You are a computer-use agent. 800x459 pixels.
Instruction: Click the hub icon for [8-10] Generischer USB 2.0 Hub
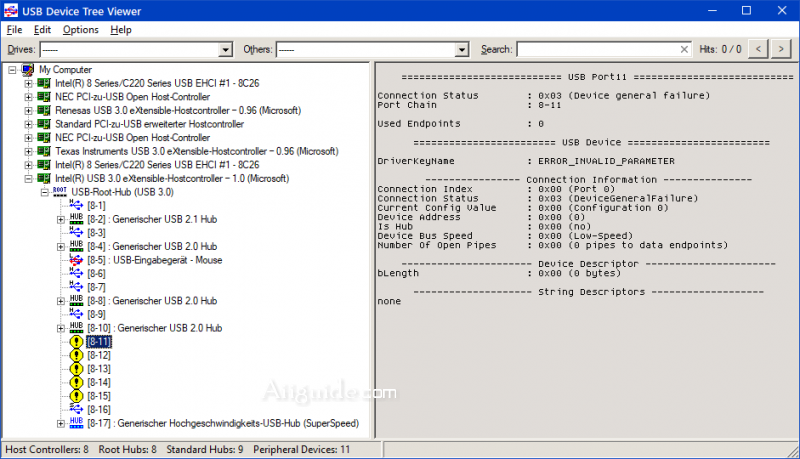[76, 327]
